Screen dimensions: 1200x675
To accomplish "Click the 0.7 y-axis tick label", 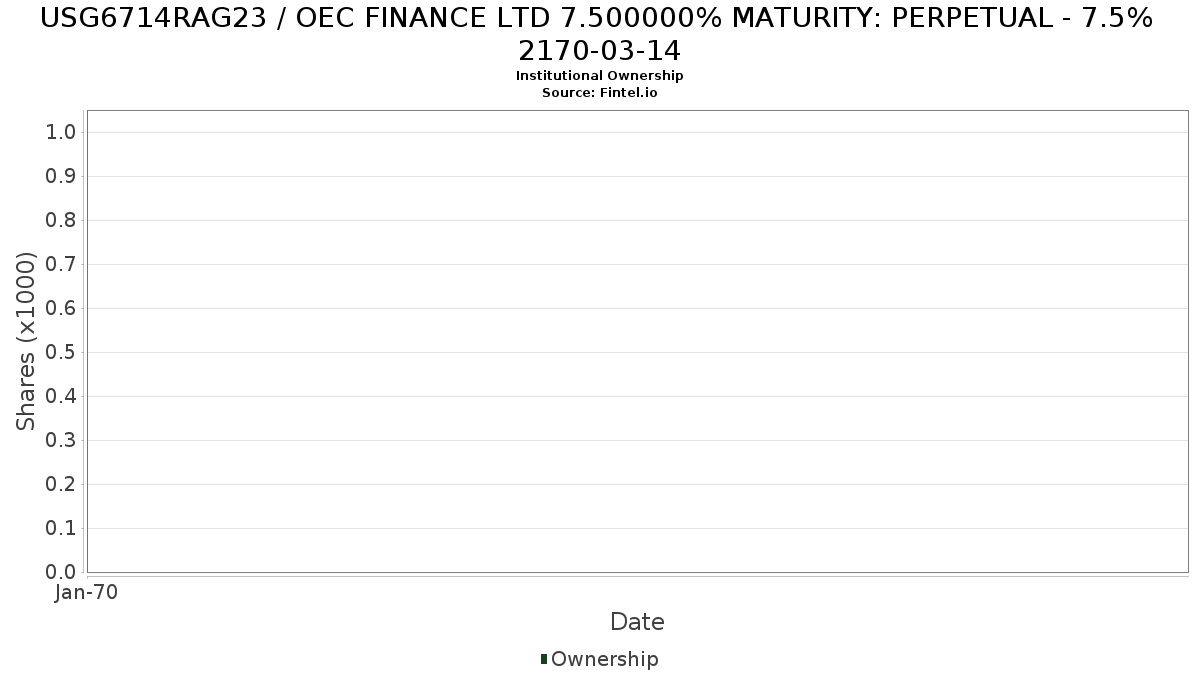I will coord(60,264).
